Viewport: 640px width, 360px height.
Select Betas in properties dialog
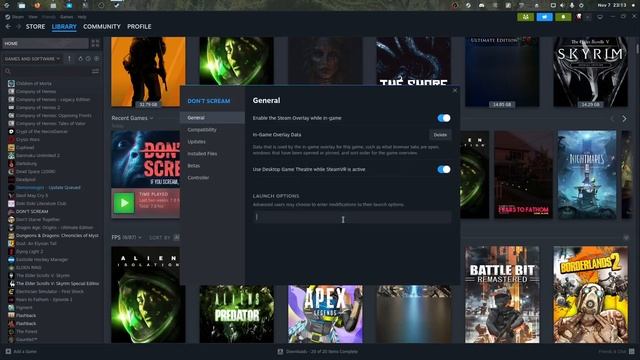click(212, 166)
